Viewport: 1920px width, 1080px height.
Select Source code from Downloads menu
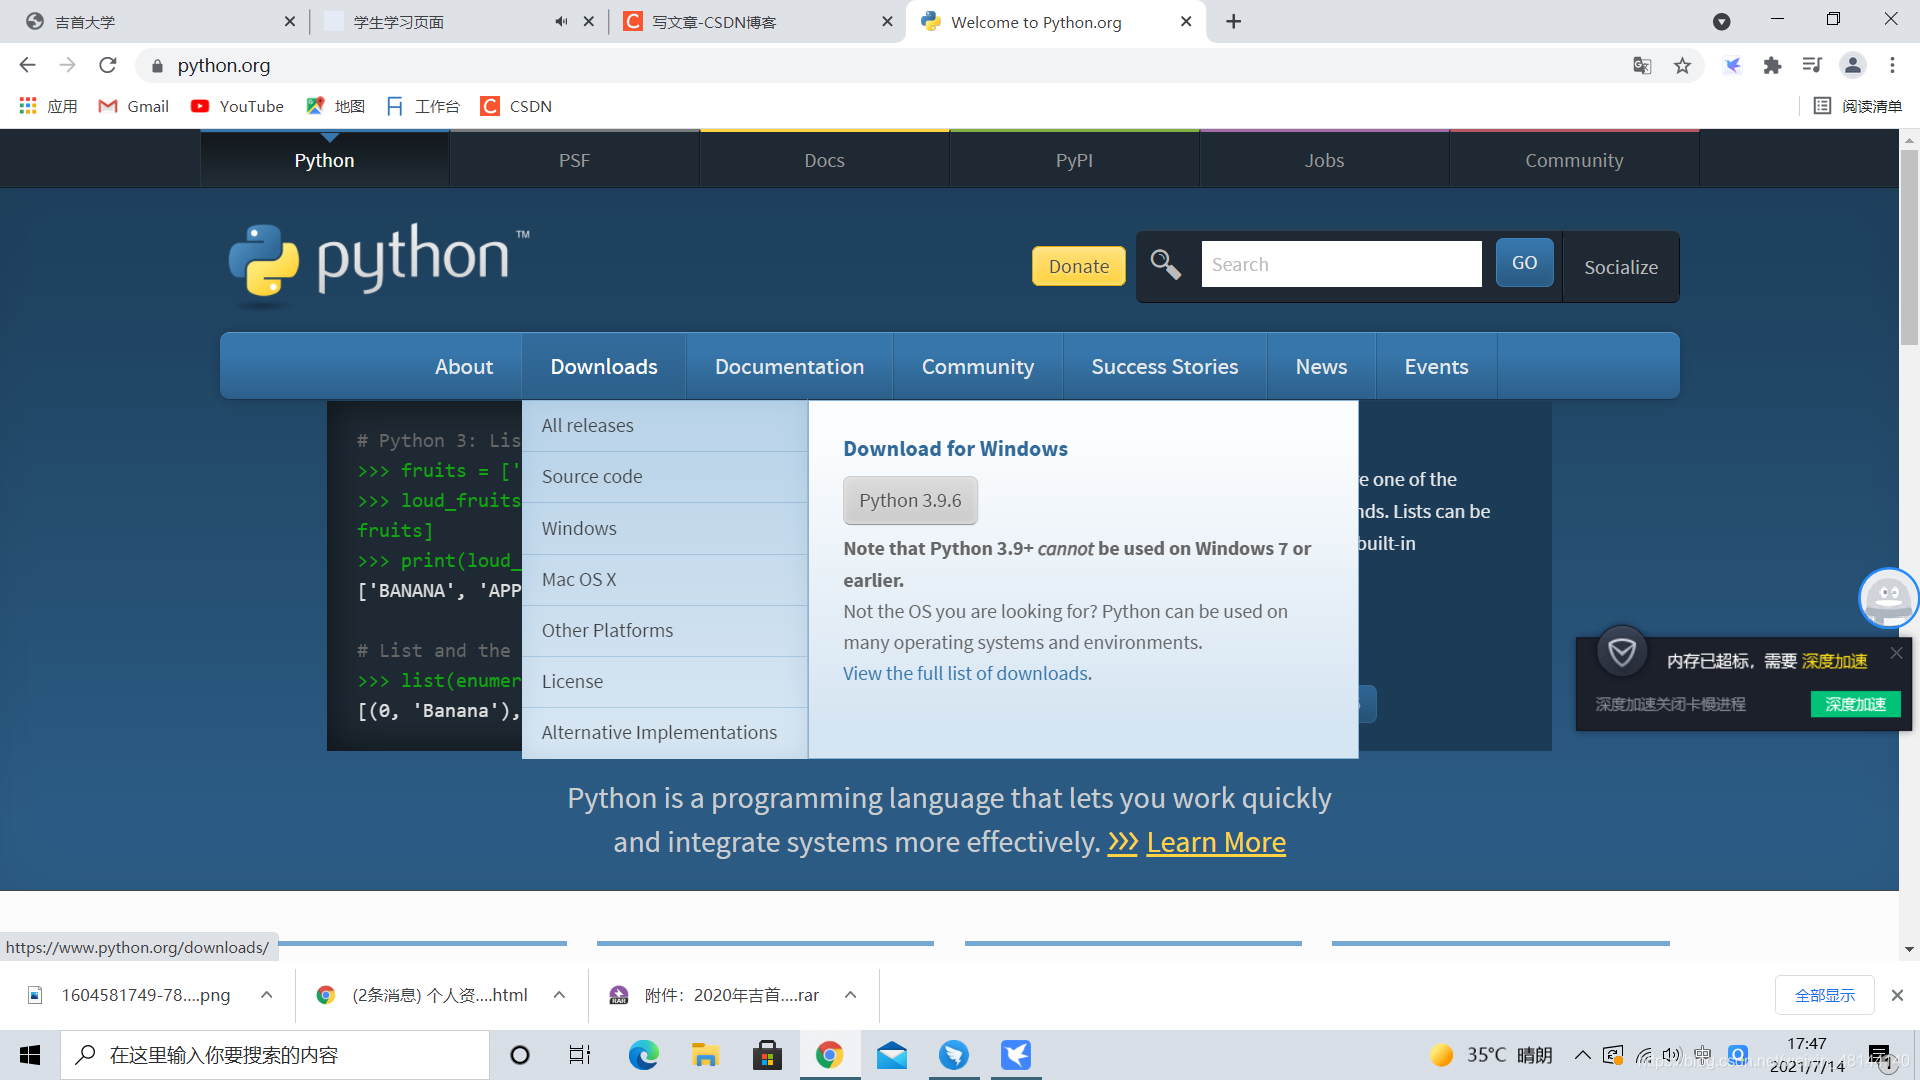[664, 476]
